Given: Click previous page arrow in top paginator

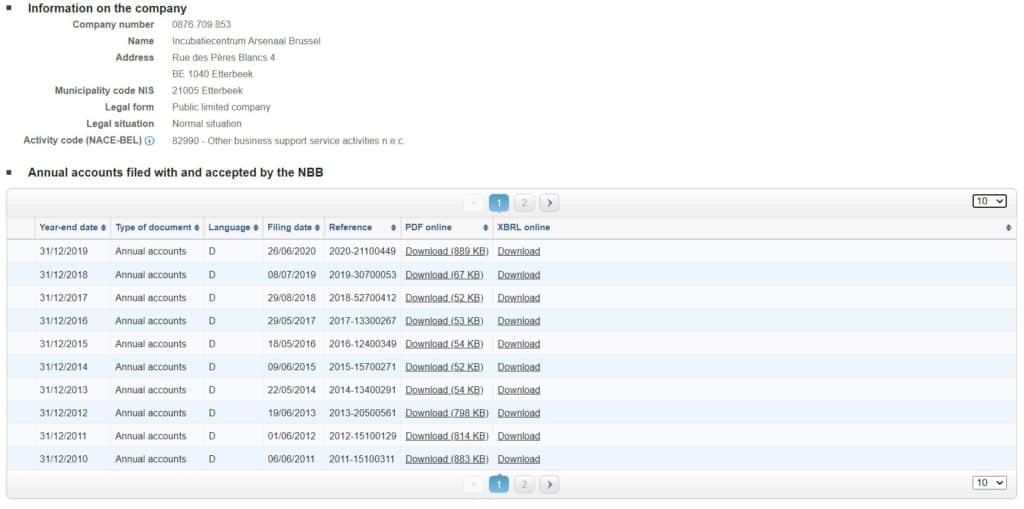Looking at the screenshot, I should pos(474,203).
